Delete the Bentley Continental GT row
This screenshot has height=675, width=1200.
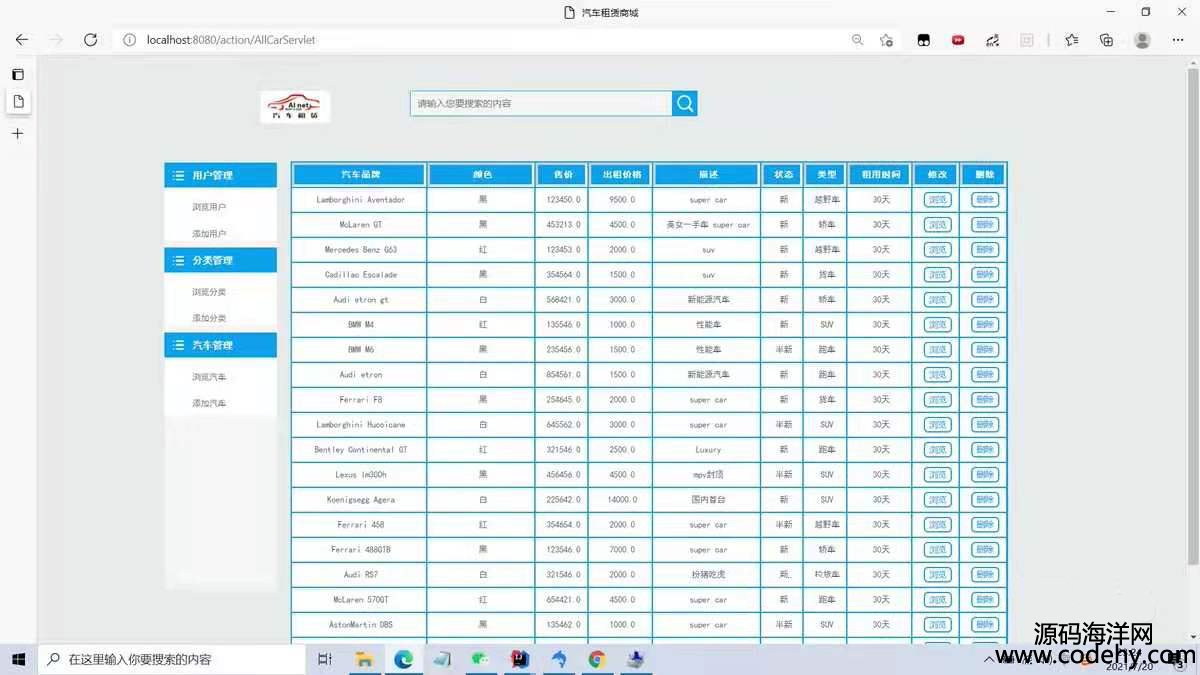click(984, 450)
